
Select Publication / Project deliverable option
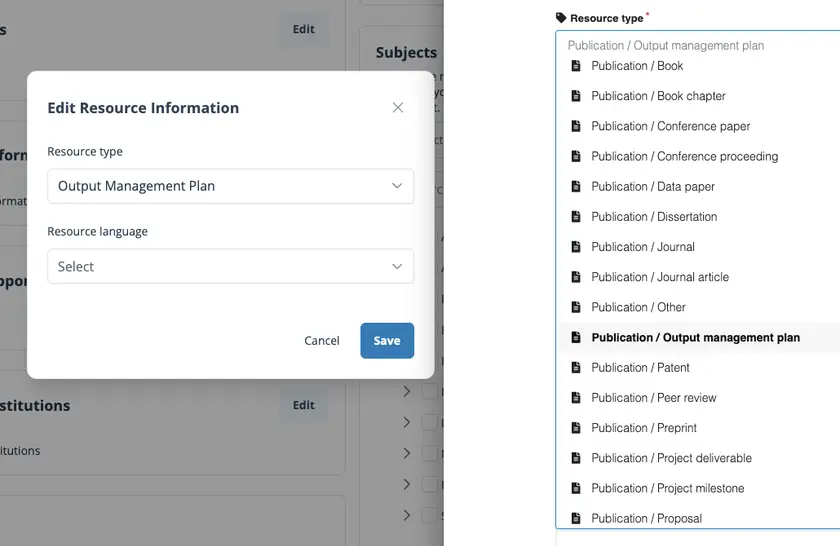(x=671, y=458)
